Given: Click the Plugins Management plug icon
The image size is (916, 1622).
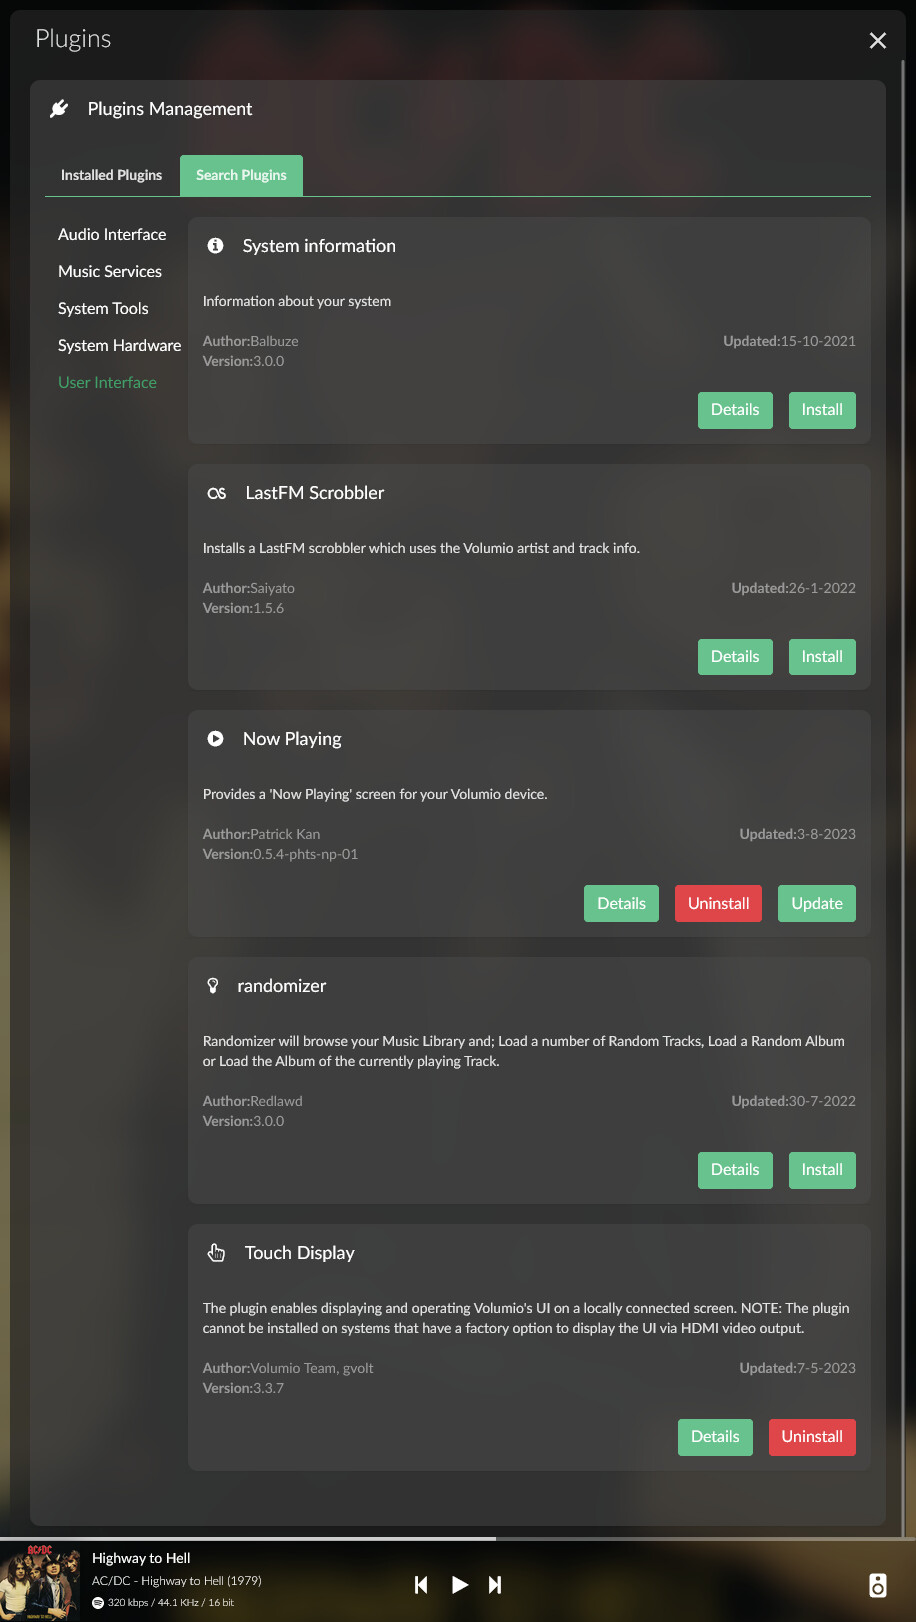Looking at the screenshot, I should [x=59, y=108].
